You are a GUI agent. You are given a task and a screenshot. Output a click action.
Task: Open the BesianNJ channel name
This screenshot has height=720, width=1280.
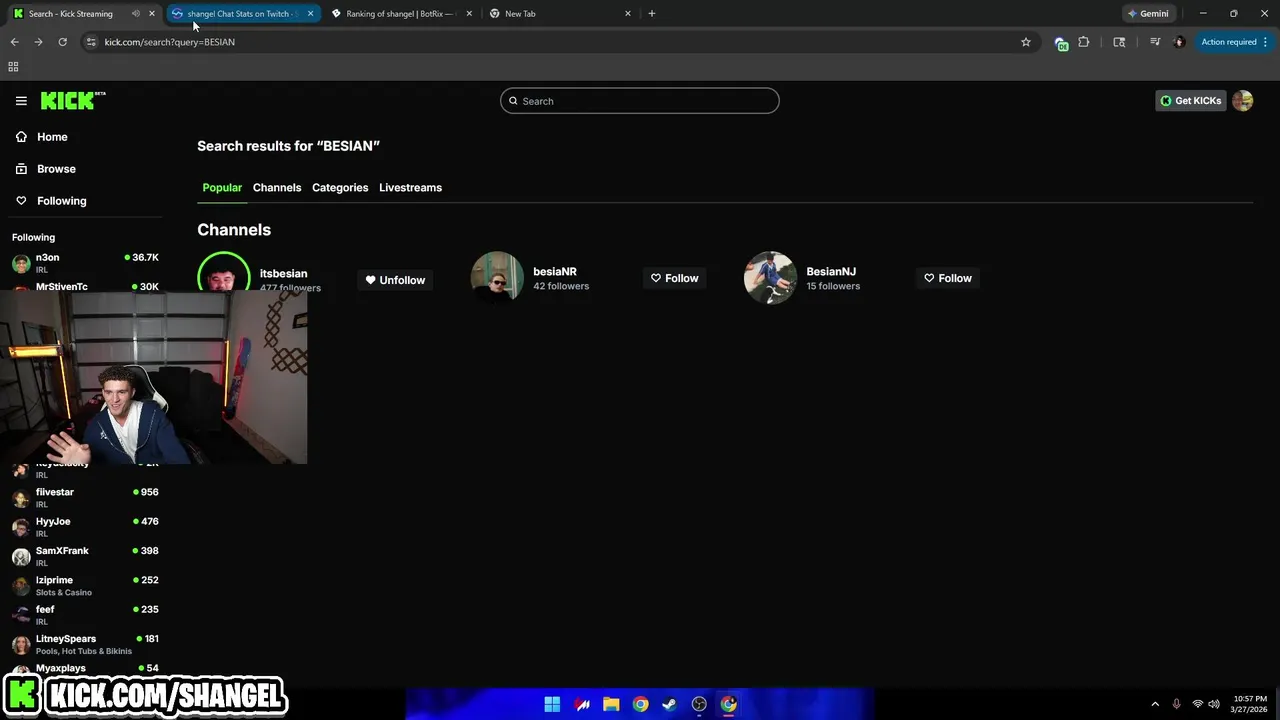click(x=831, y=272)
